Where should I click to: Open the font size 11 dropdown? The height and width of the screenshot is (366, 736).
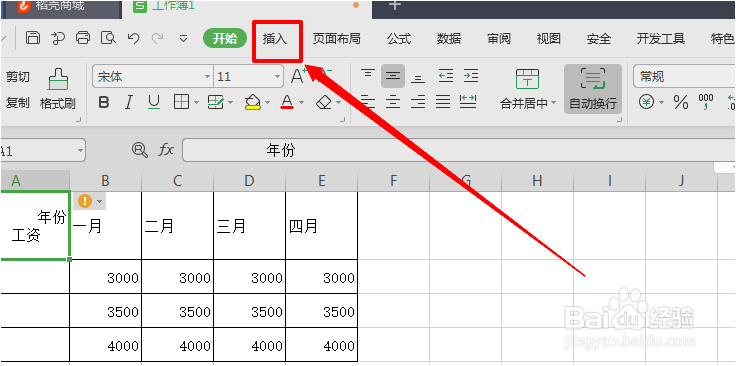278,76
